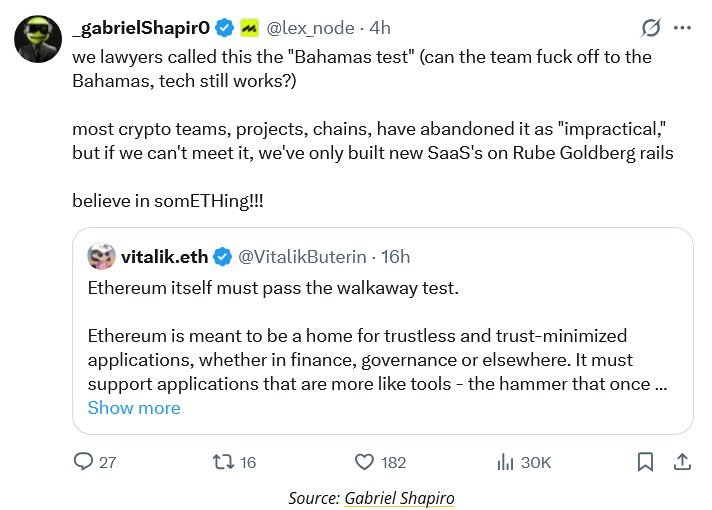The height and width of the screenshot is (510, 712).
Task: Bookmark this post
Action: point(645,462)
